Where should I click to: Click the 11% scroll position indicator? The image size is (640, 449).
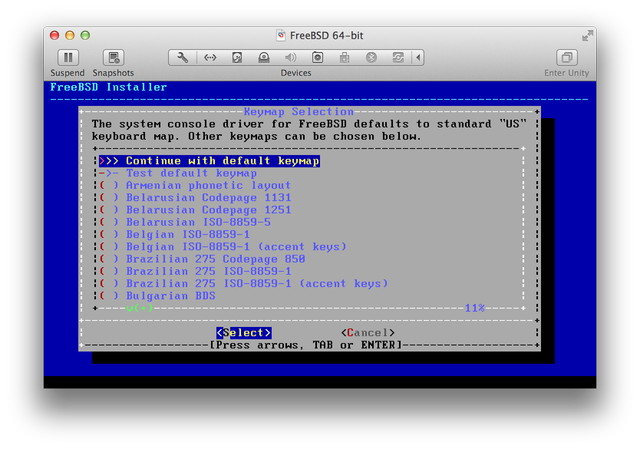point(475,308)
